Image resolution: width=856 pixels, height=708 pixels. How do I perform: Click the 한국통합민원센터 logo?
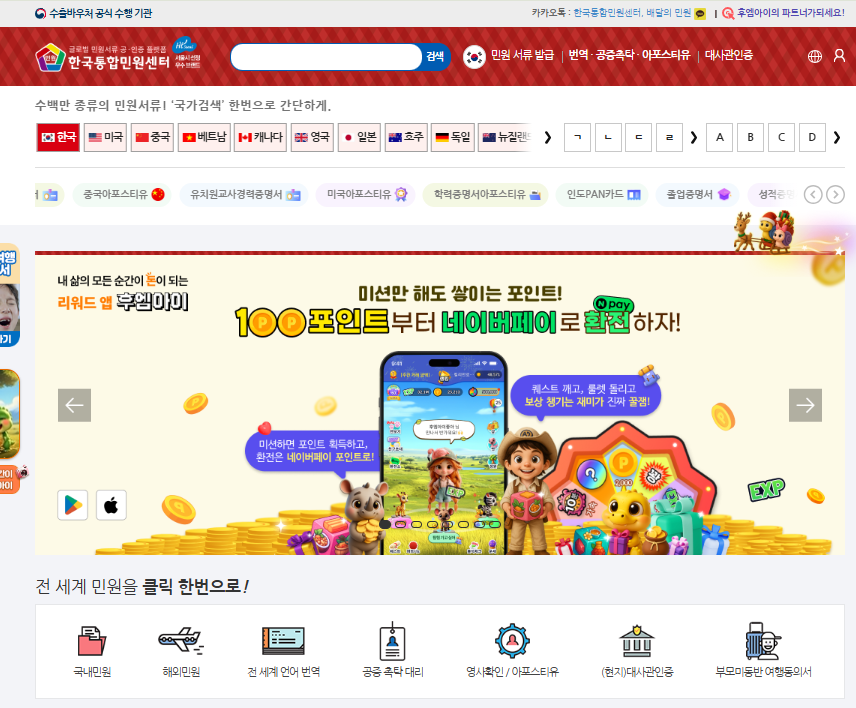103,57
